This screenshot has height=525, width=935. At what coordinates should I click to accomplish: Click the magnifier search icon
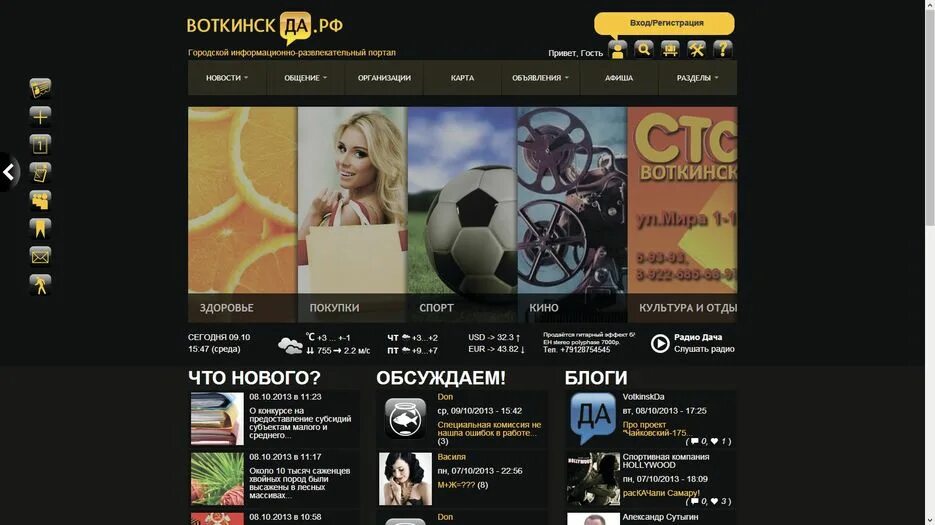click(644, 50)
